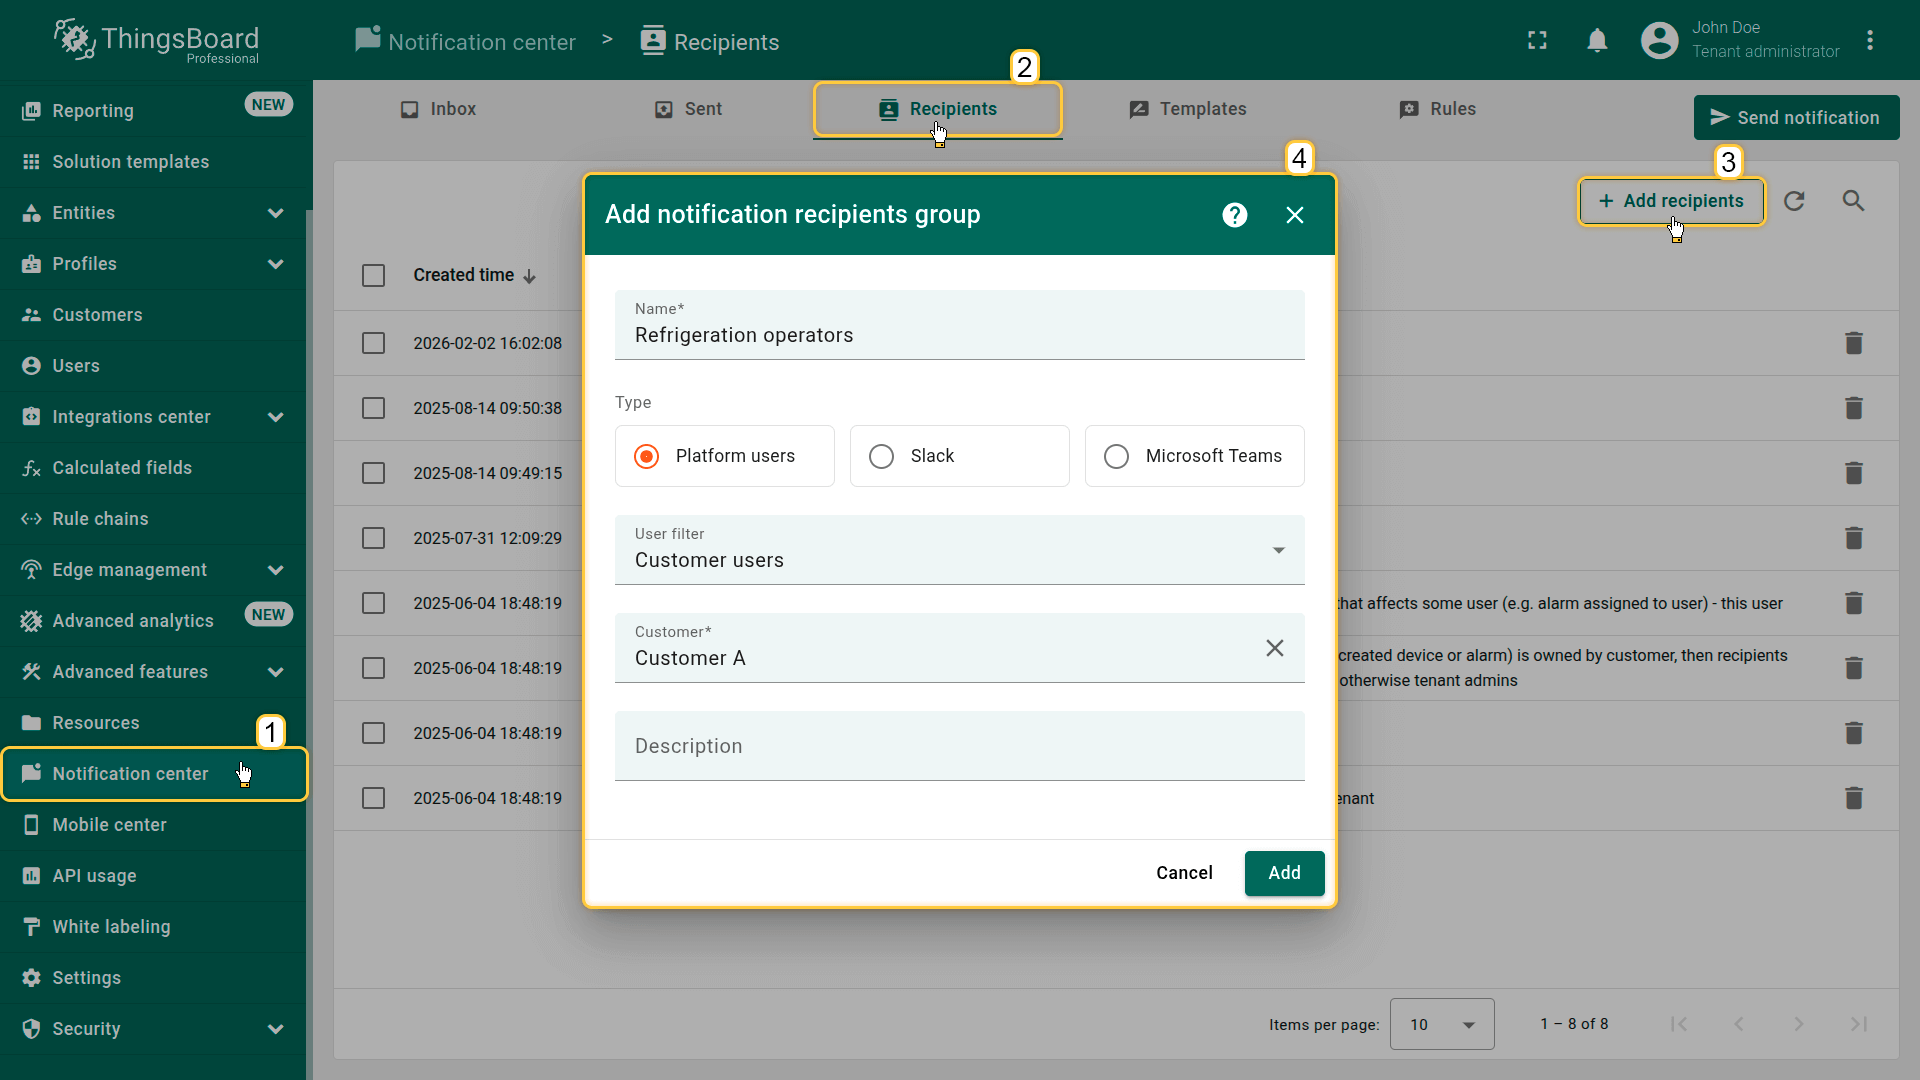Open search with the magnifier icon
The image size is (1920, 1080).
coord(1853,201)
